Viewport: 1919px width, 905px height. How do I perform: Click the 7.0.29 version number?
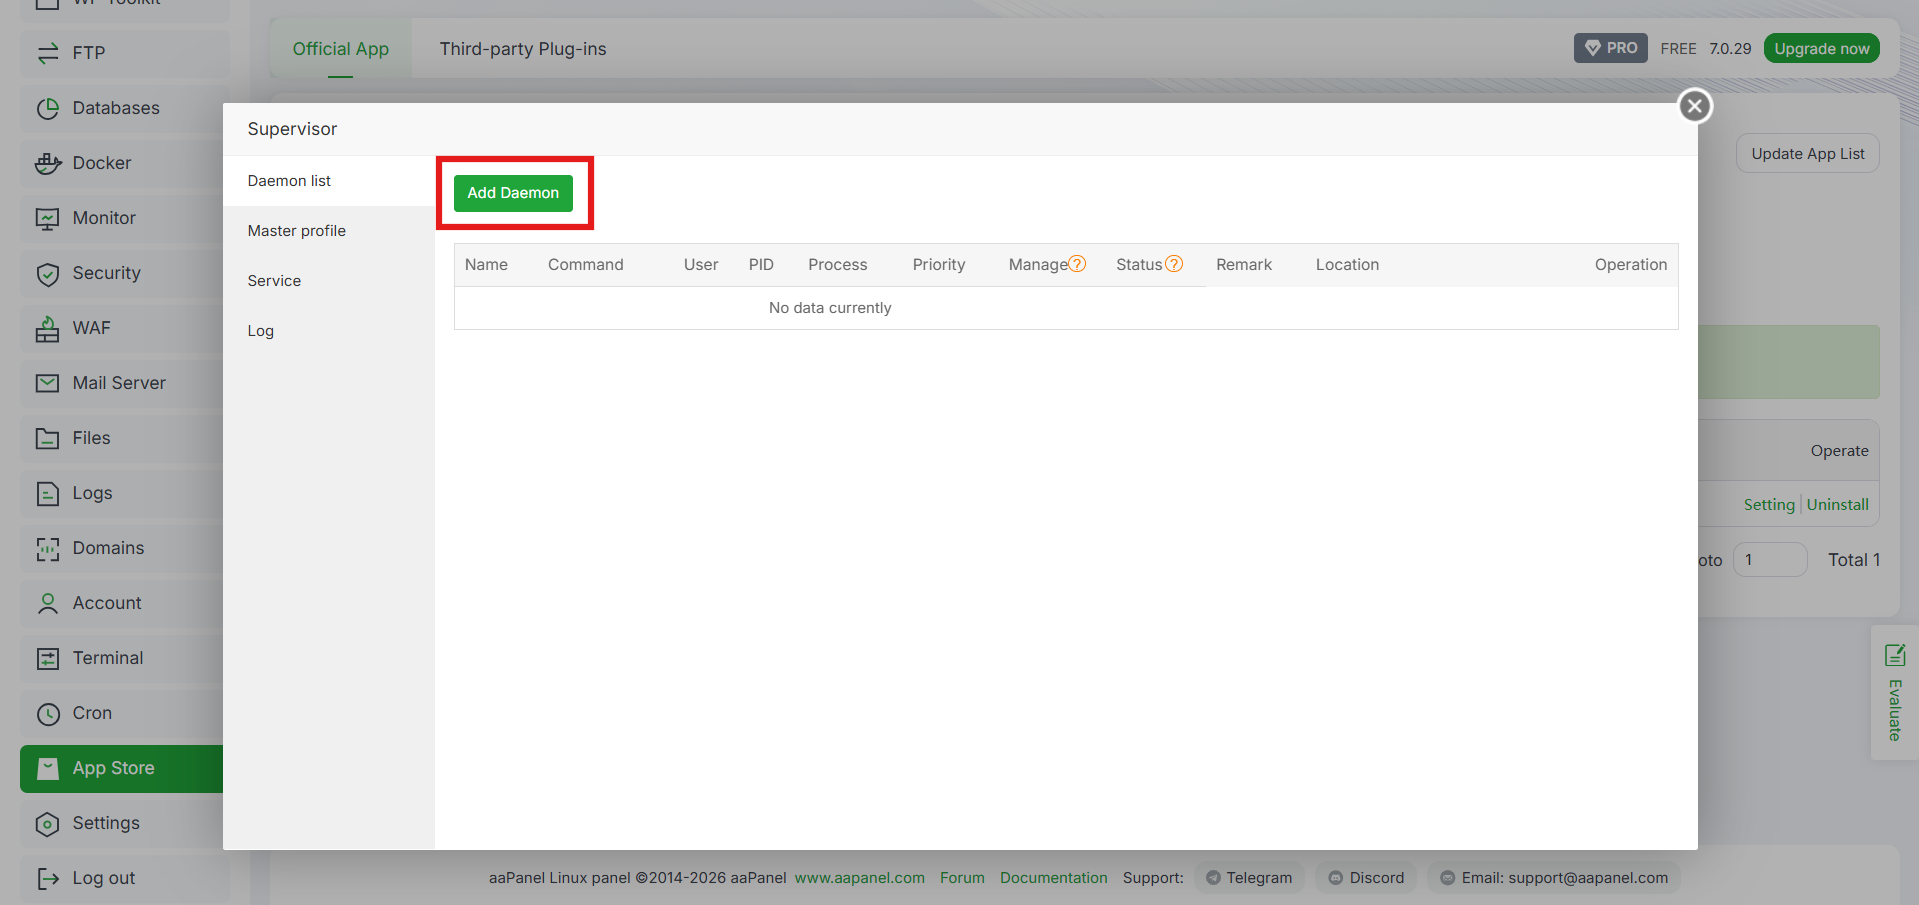point(1730,48)
